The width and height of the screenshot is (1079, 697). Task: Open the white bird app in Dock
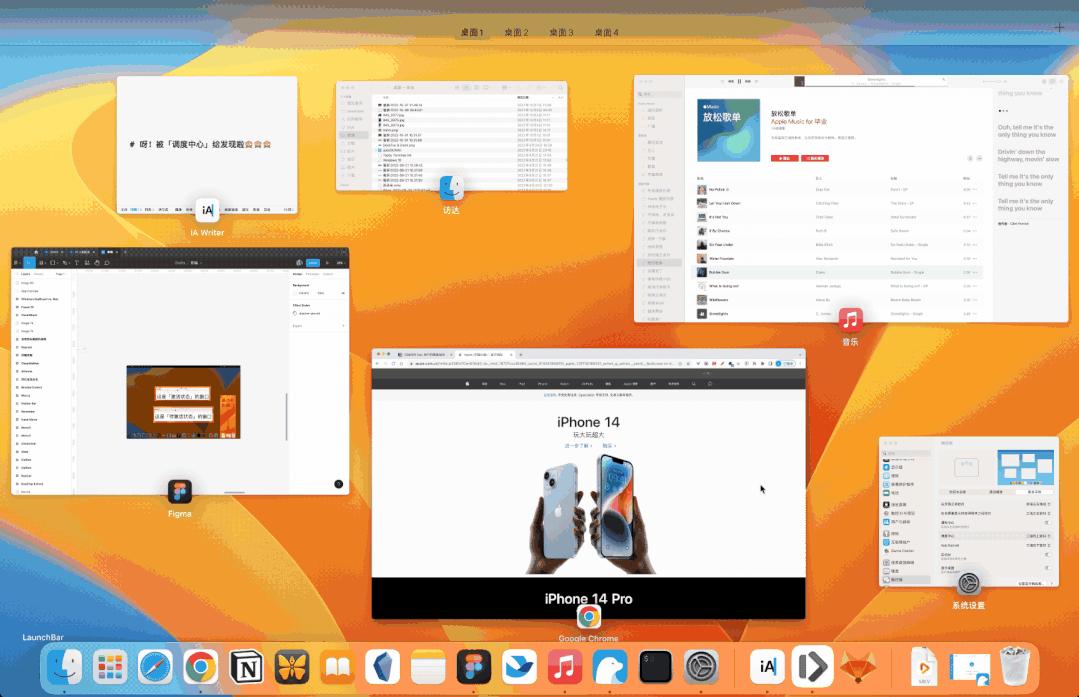coord(610,667)
